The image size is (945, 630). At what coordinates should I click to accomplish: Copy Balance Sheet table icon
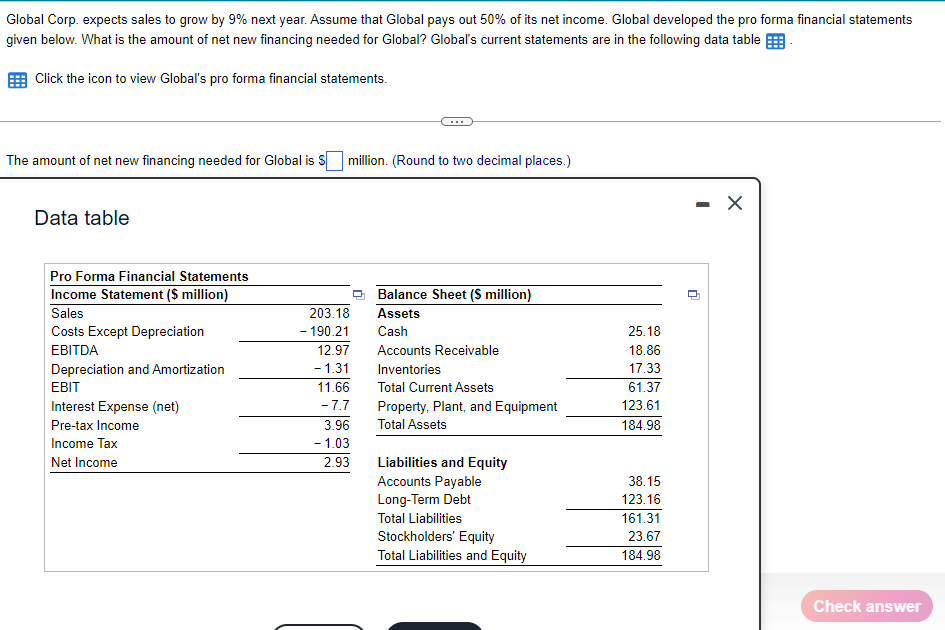(694, 295)
